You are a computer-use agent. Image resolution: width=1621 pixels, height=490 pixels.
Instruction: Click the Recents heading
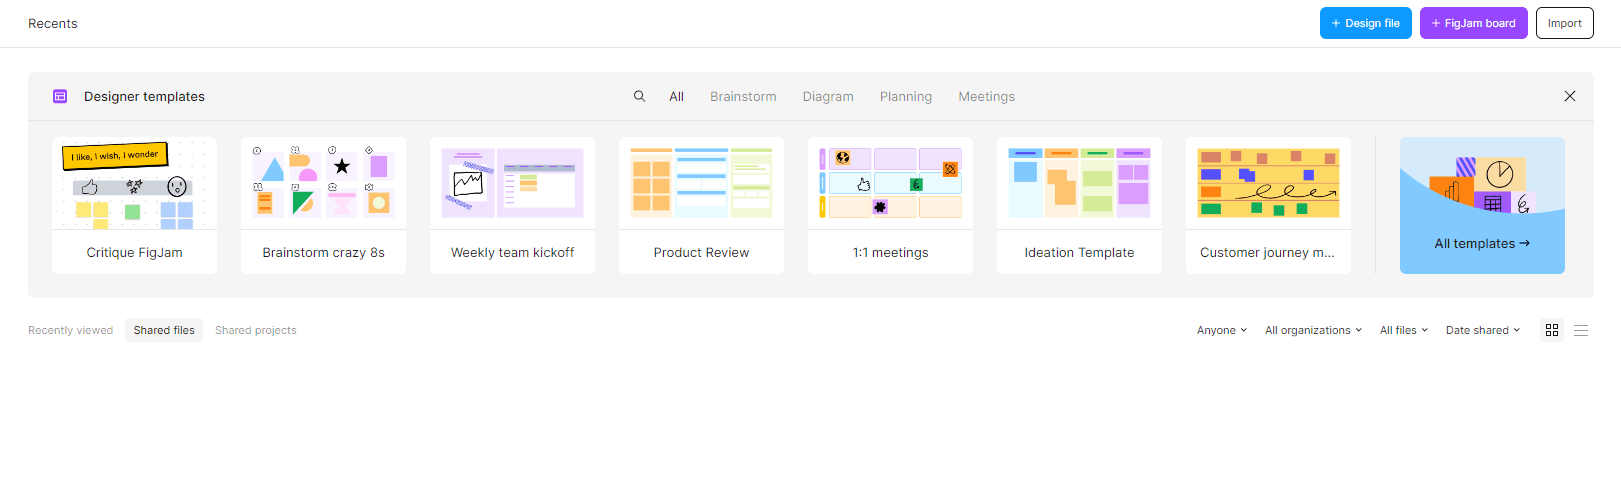53,23
